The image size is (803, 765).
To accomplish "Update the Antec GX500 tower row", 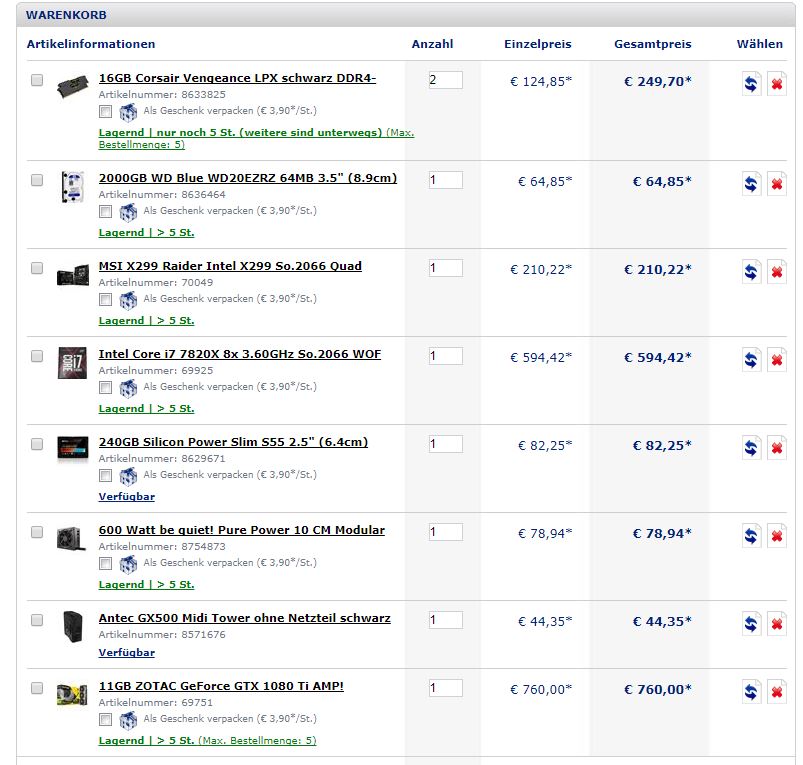I will tap(751, 624).
